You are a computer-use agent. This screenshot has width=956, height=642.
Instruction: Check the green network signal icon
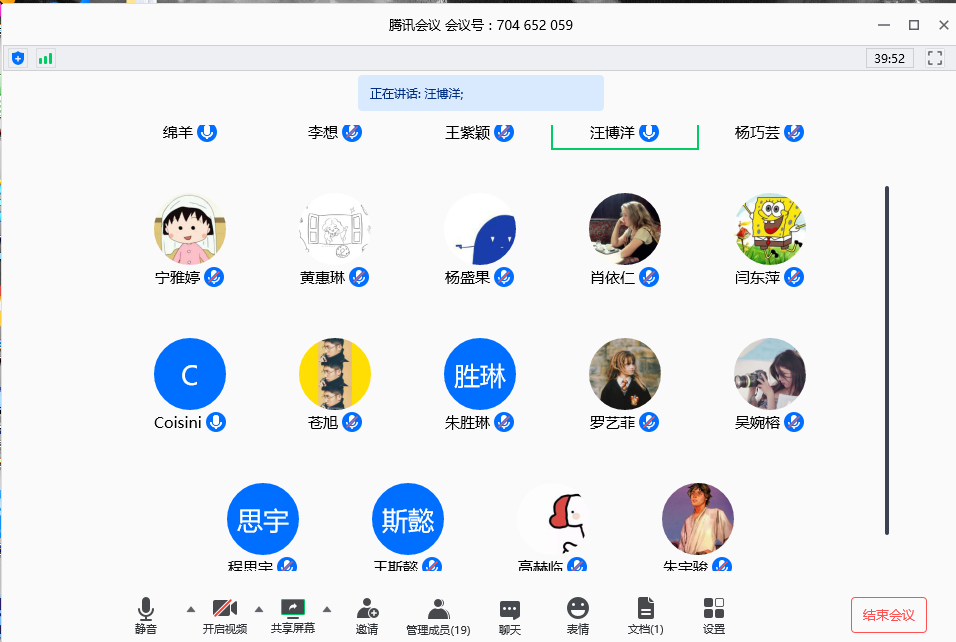(46, 58)
